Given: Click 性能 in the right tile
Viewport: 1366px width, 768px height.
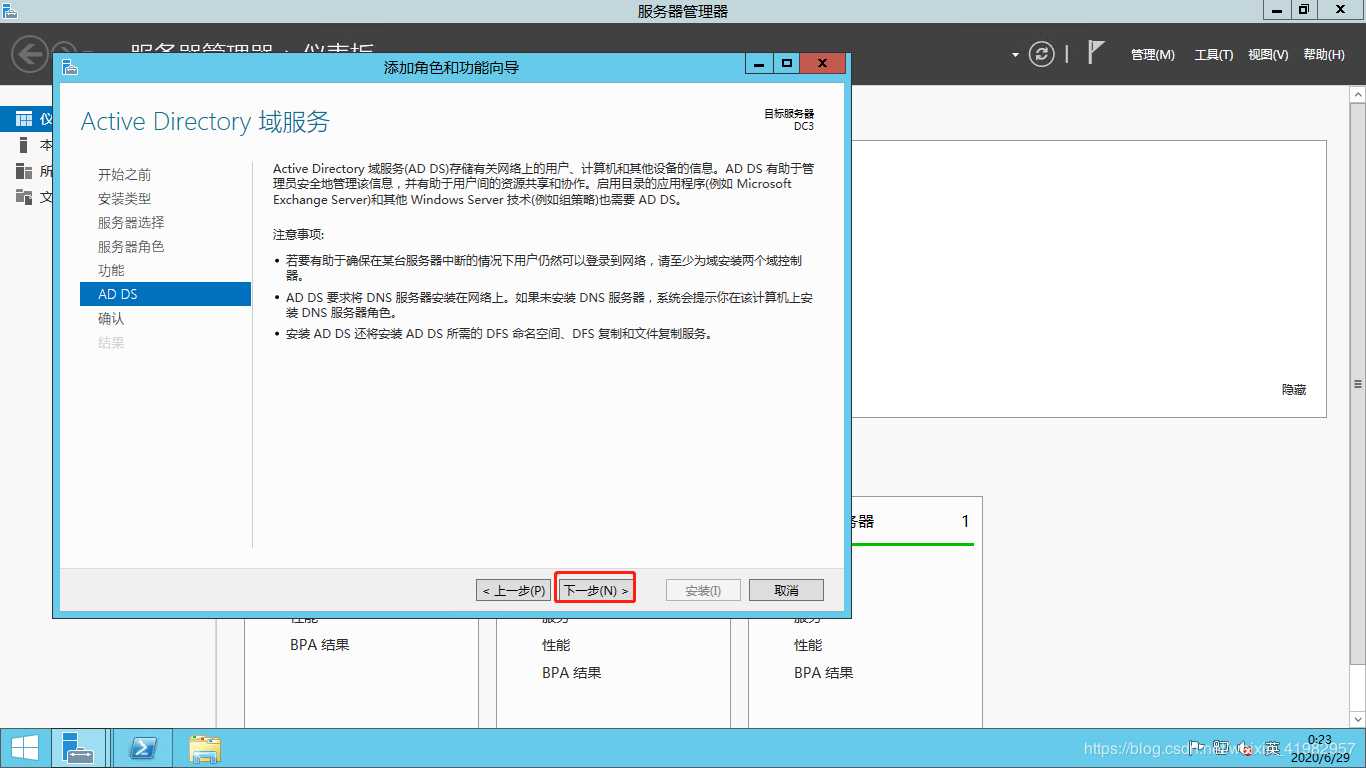Looking at the screenshot, I should pos(808,645).
